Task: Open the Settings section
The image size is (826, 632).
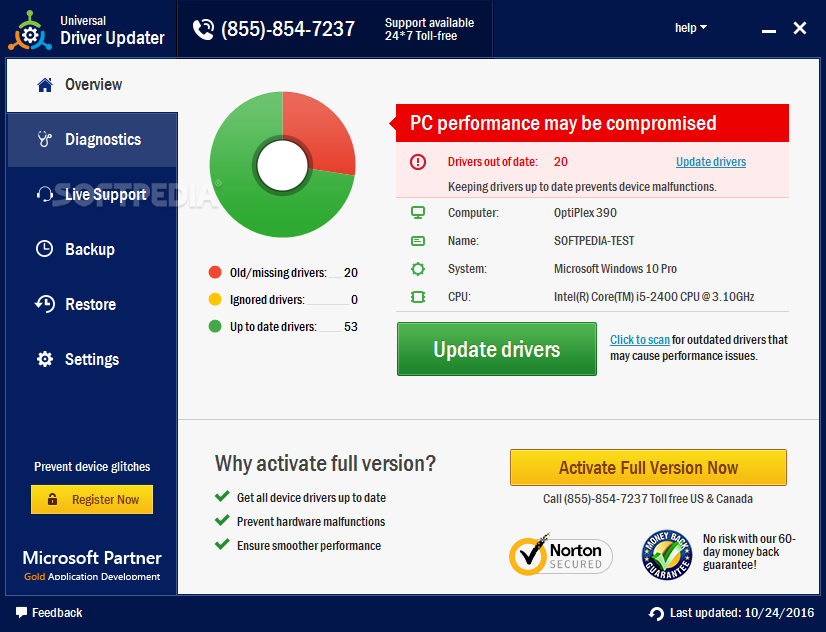Action: point(92,359)
